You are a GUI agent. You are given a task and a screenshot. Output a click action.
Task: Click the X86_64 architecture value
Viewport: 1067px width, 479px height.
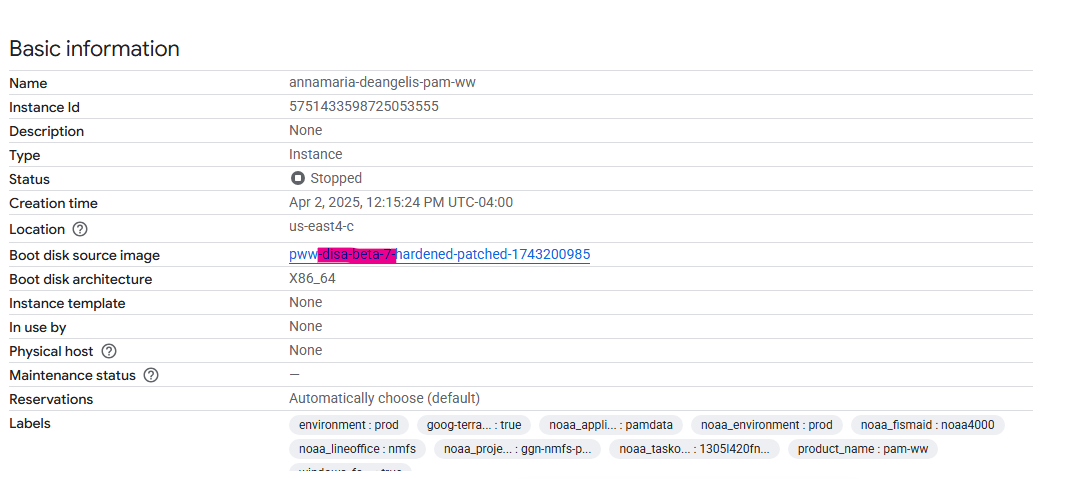click(x=312, y=279)
